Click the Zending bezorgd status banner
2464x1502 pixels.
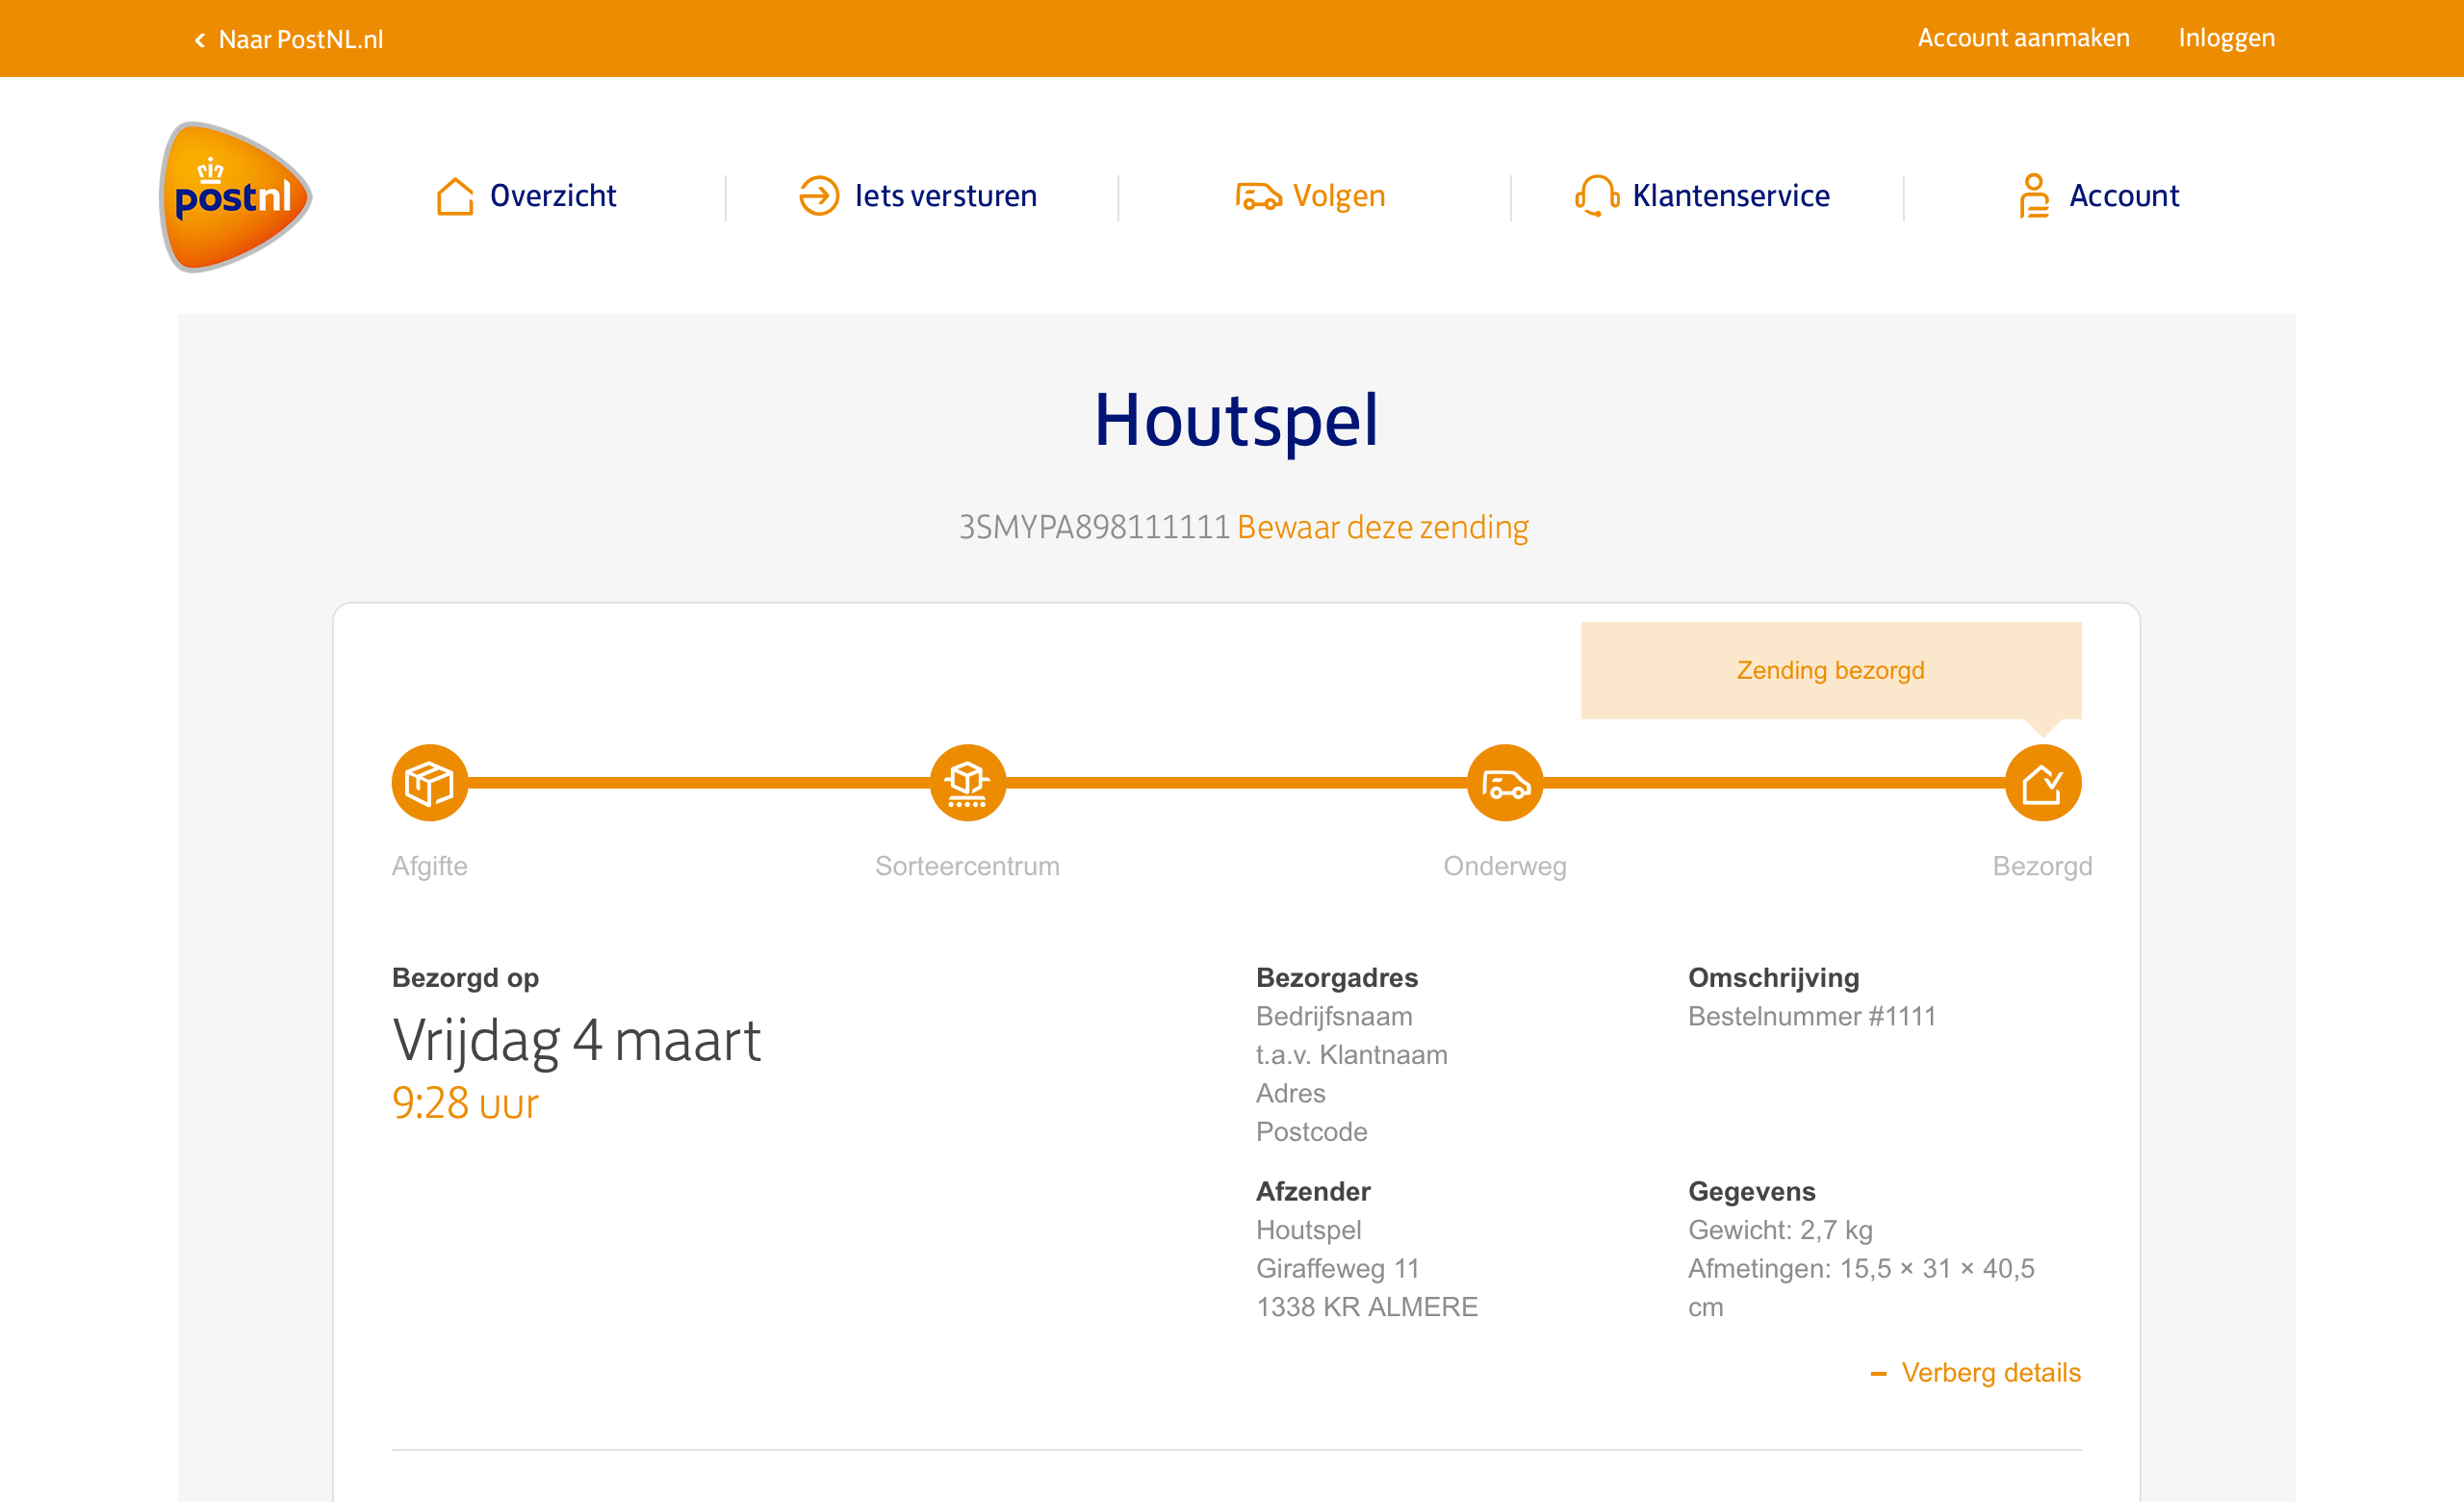coord(1831,670)
